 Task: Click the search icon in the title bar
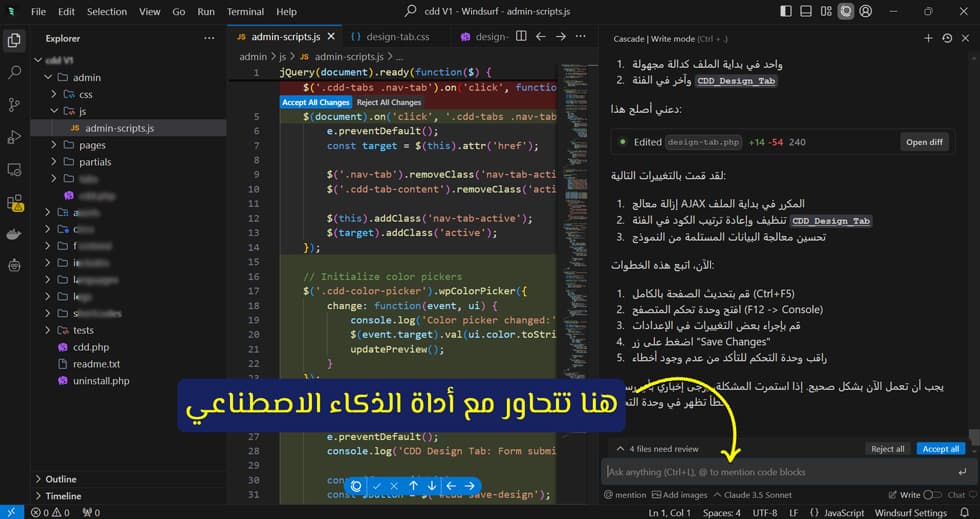(411, 11)
